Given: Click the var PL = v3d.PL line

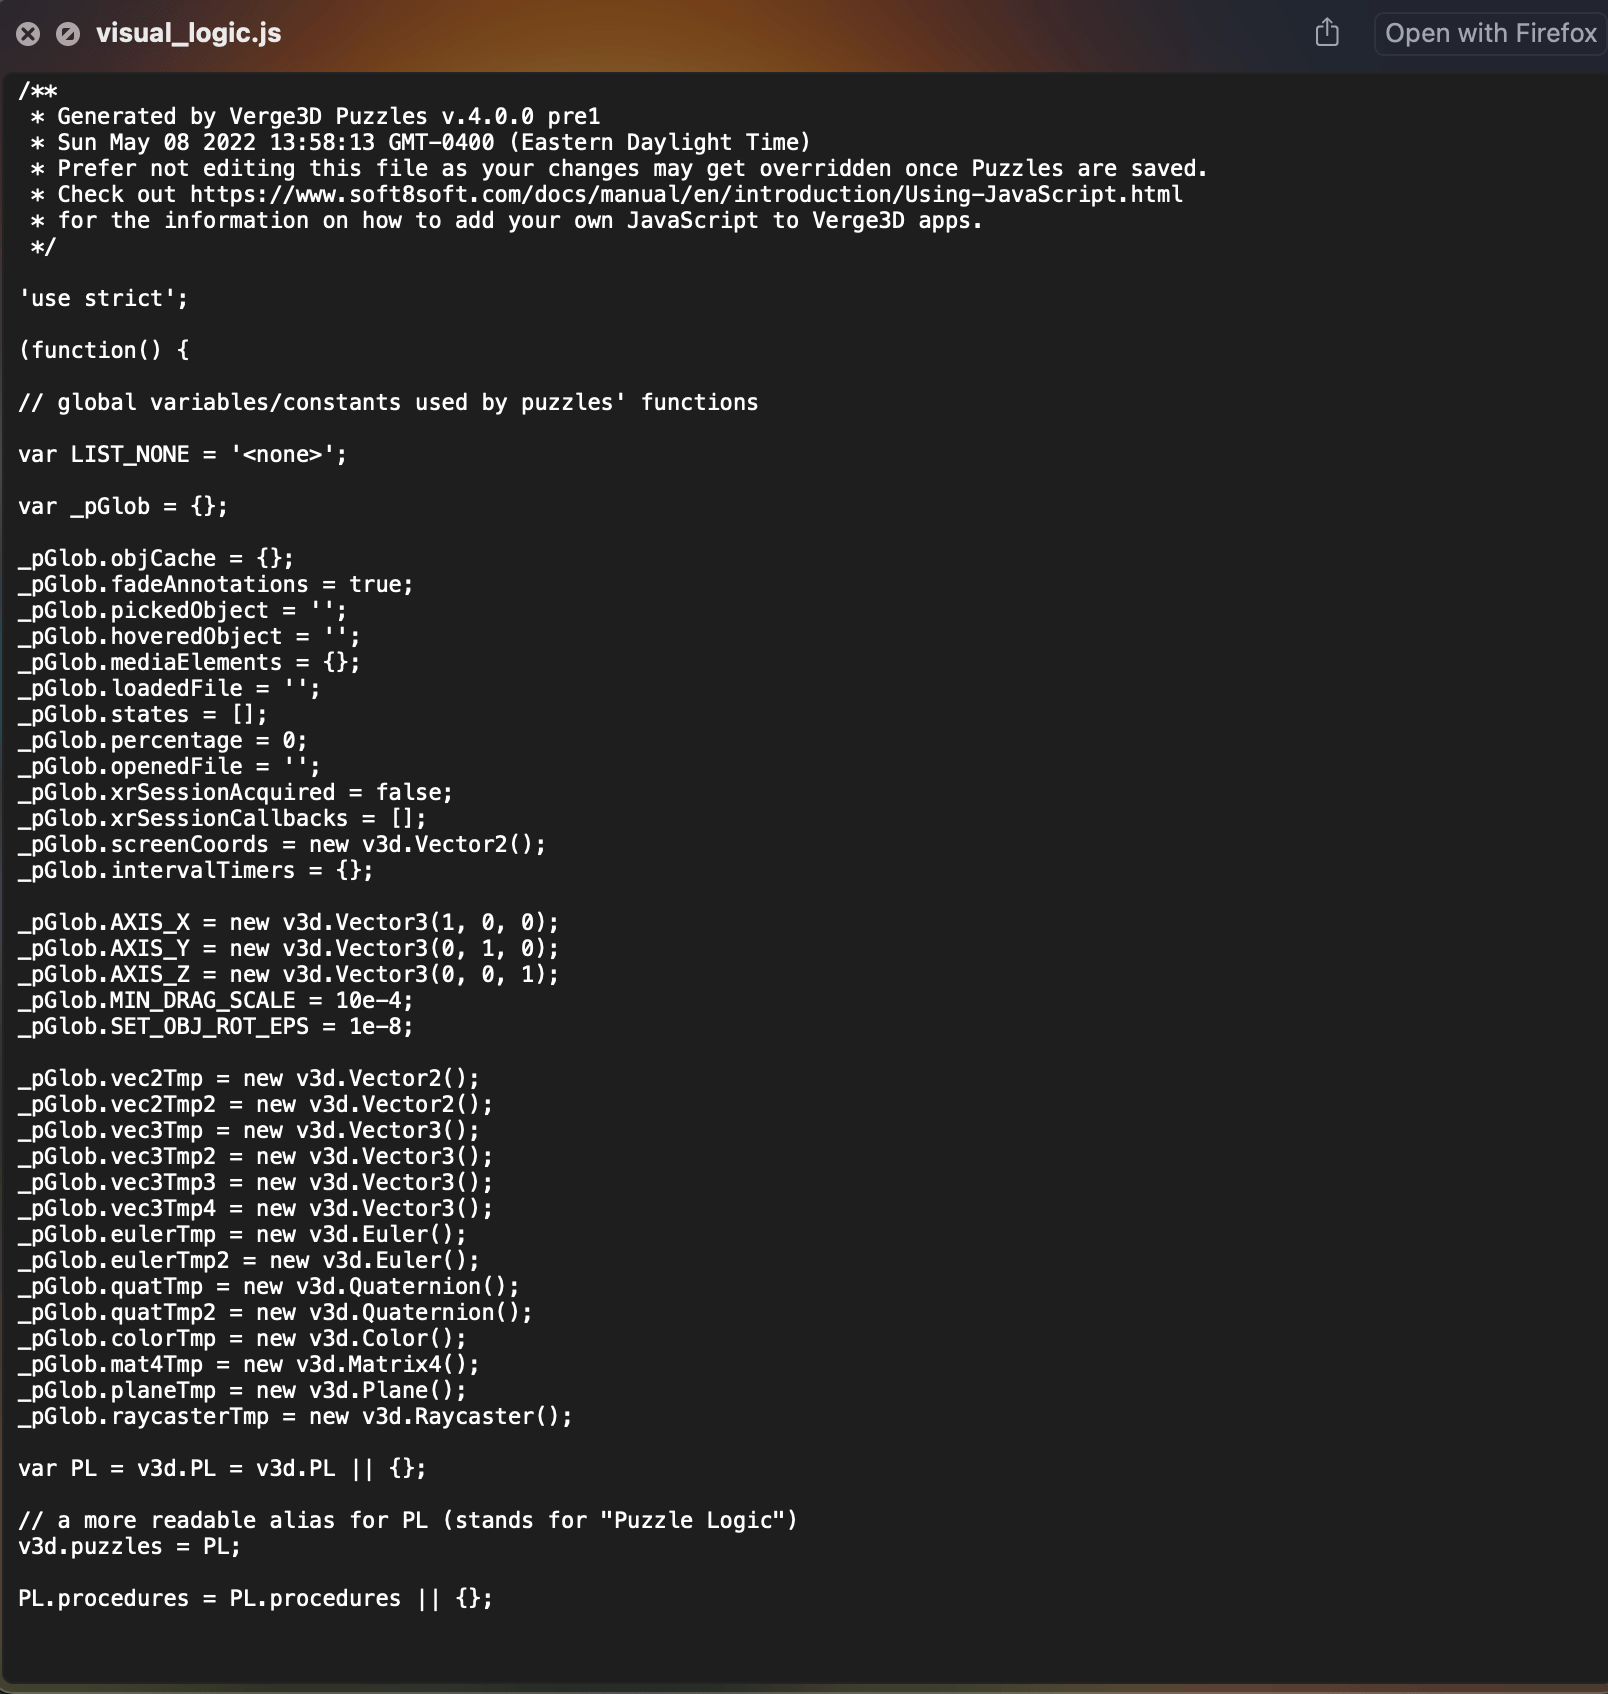Looking at the screenshot, I should pyautogui.click(x=222, y=1468).
